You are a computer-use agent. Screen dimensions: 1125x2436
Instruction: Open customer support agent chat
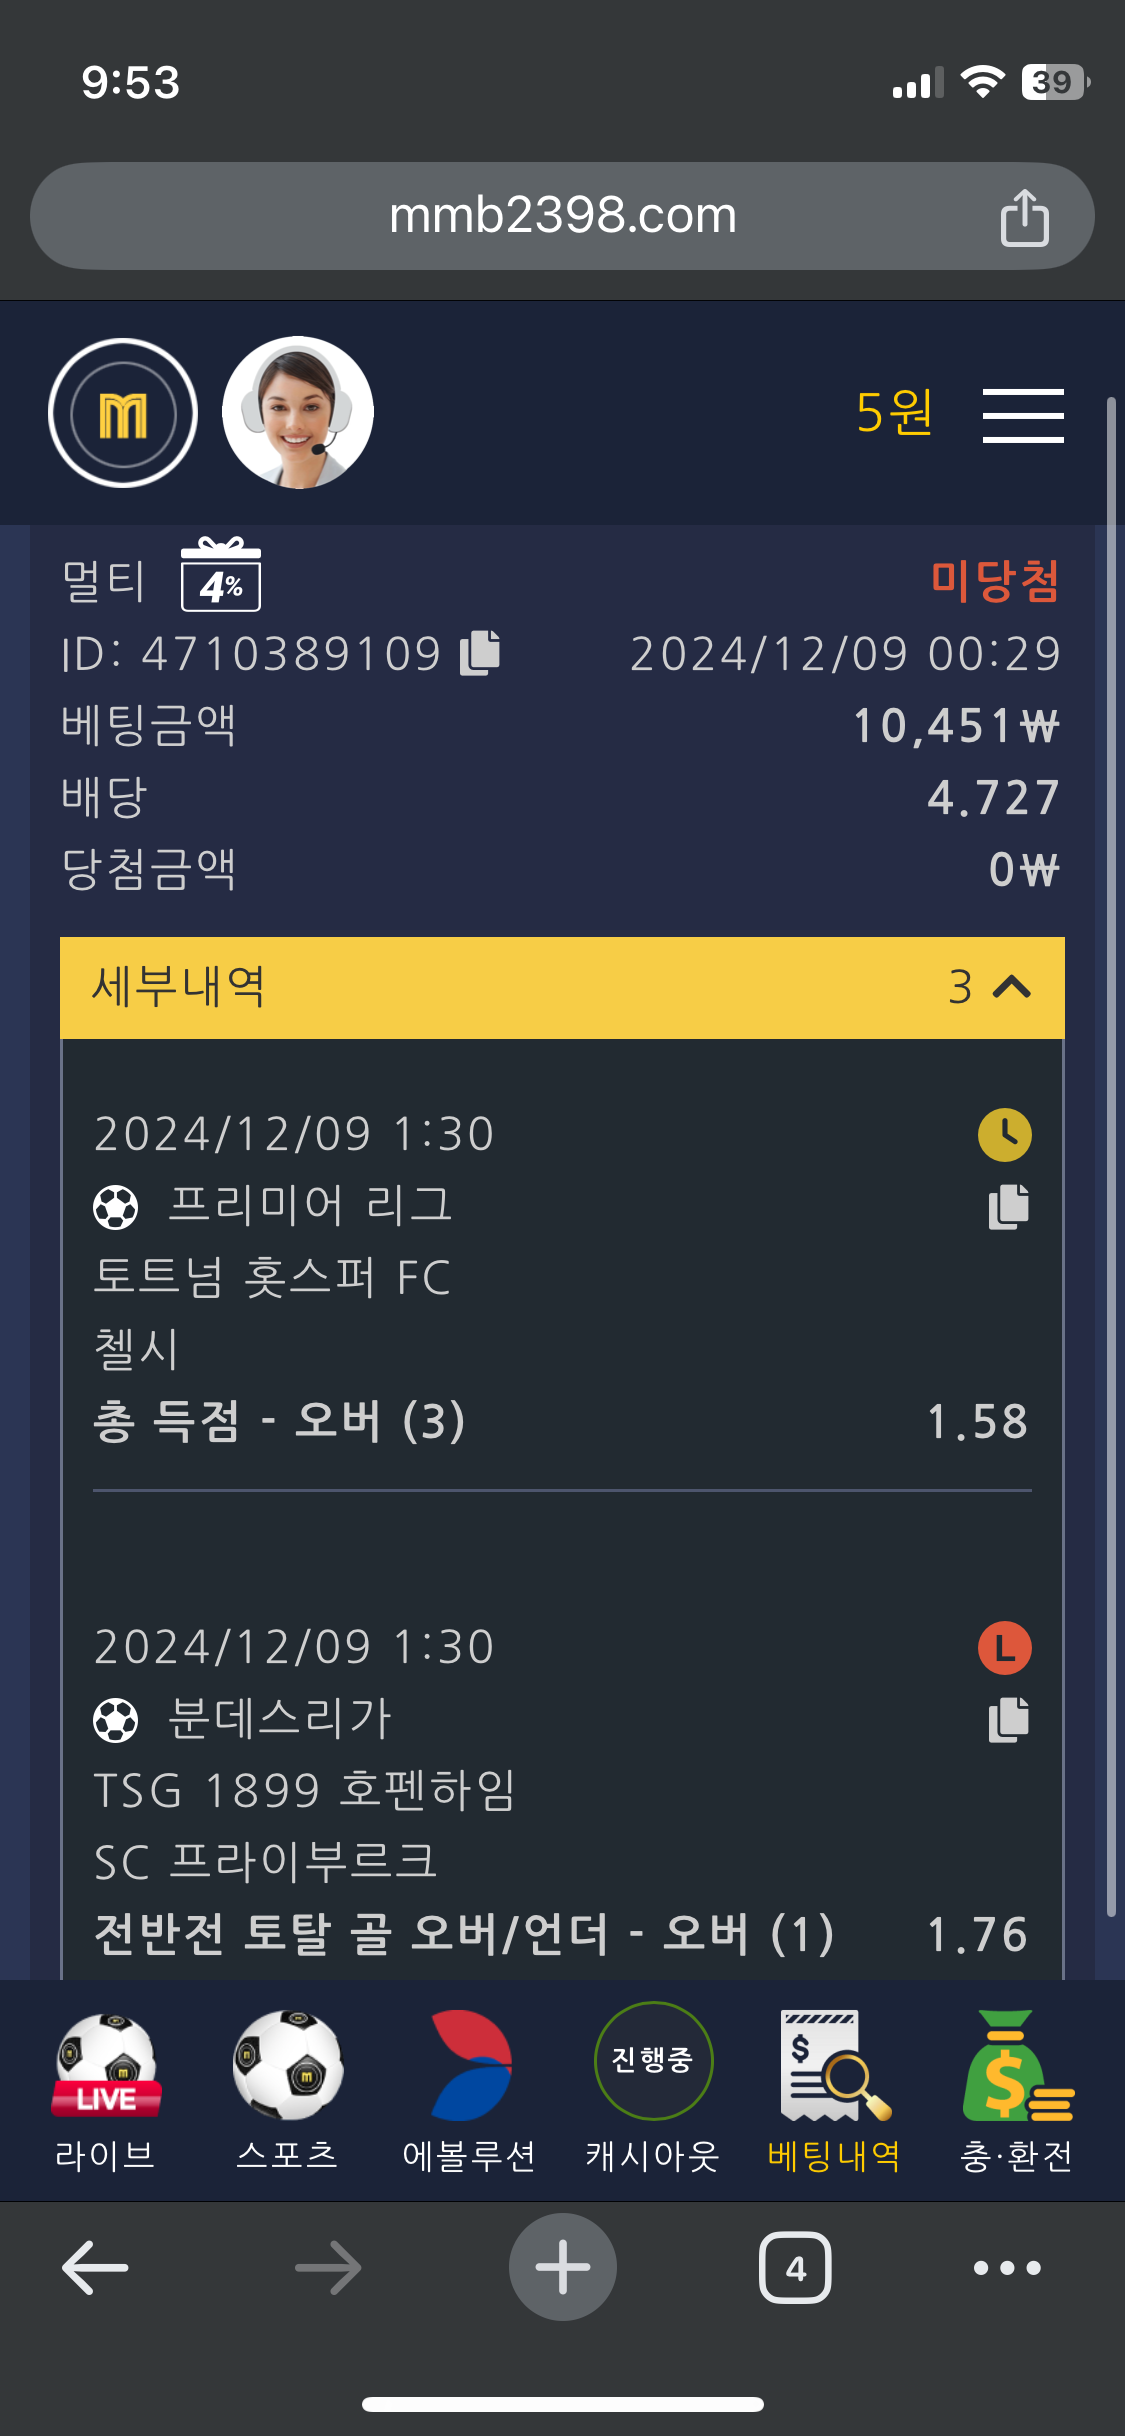[x=298, y=413]
